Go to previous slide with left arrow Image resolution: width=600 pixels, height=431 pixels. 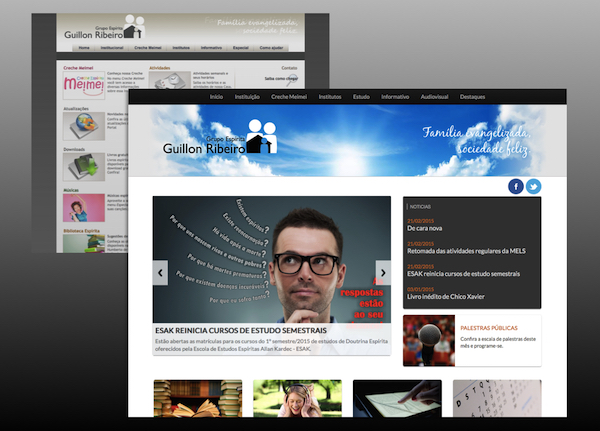click(160, 272)
